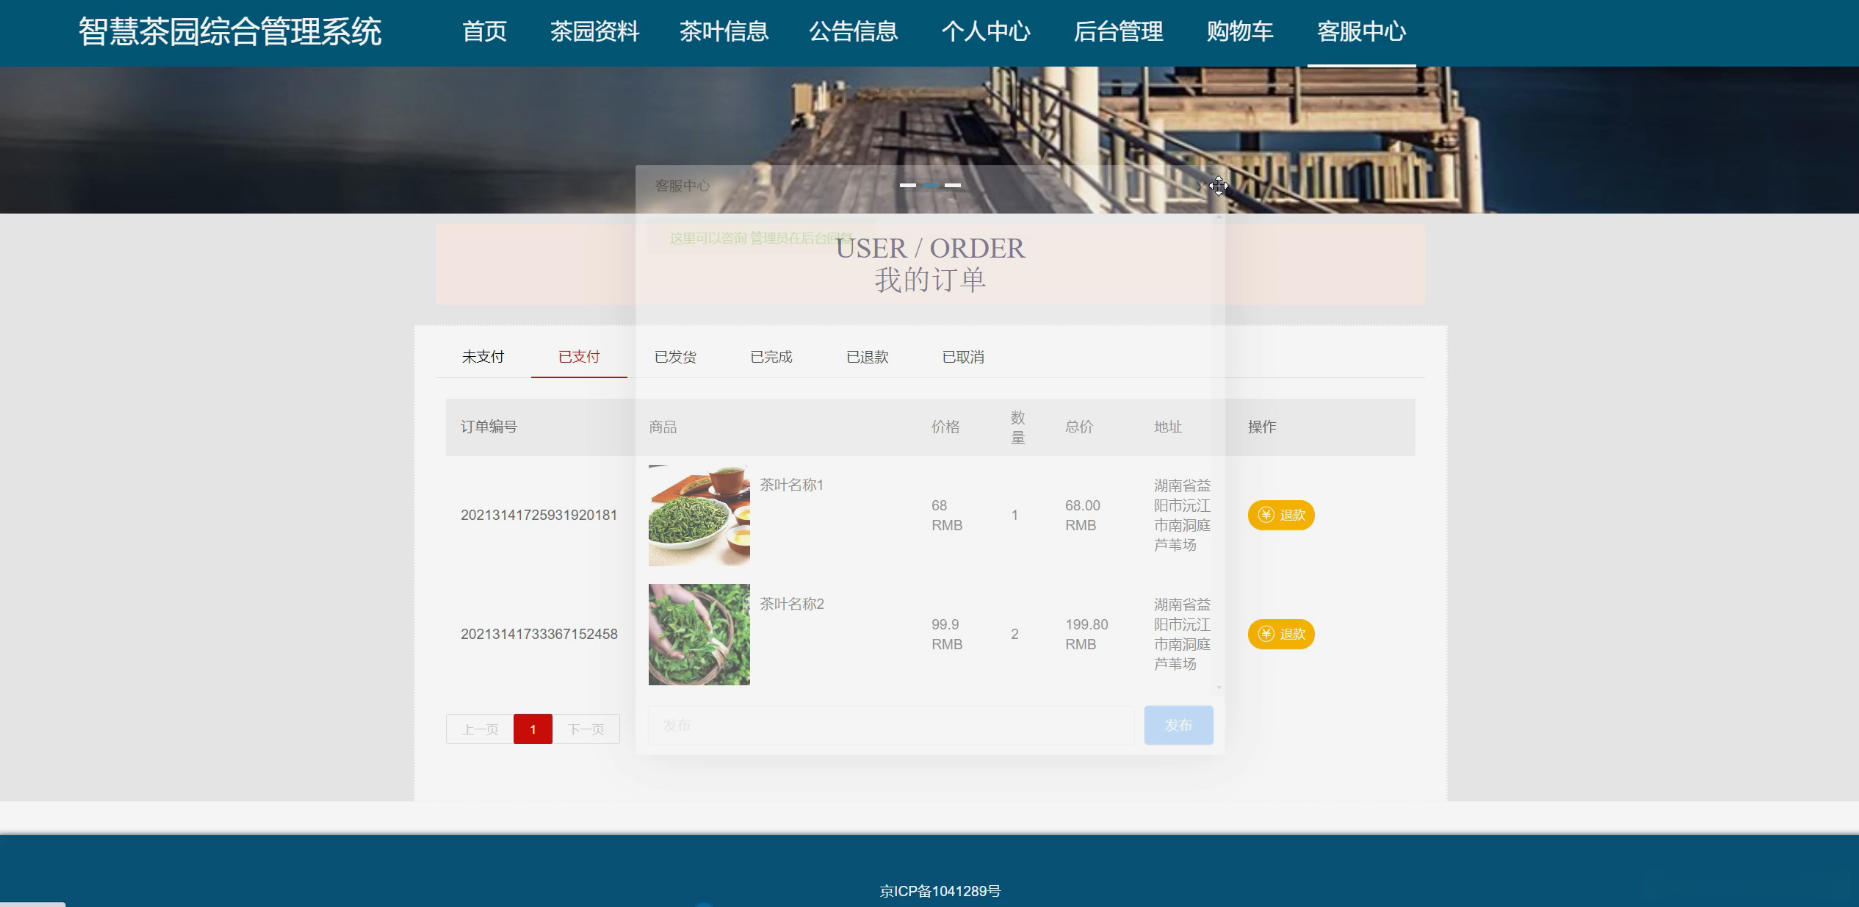Select order number 2021314173336715​2458
Screen dimensions: 1859x907
click(539, 634)
